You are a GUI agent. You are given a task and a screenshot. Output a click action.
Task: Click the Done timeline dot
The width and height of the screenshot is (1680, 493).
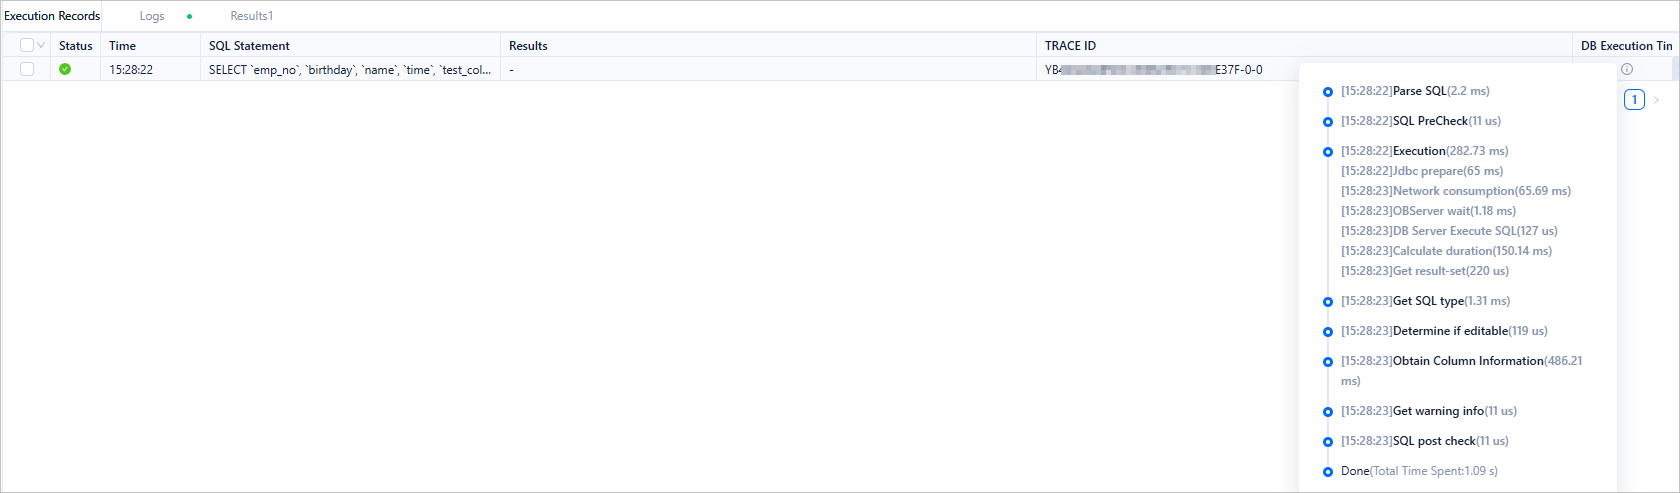1328,472
